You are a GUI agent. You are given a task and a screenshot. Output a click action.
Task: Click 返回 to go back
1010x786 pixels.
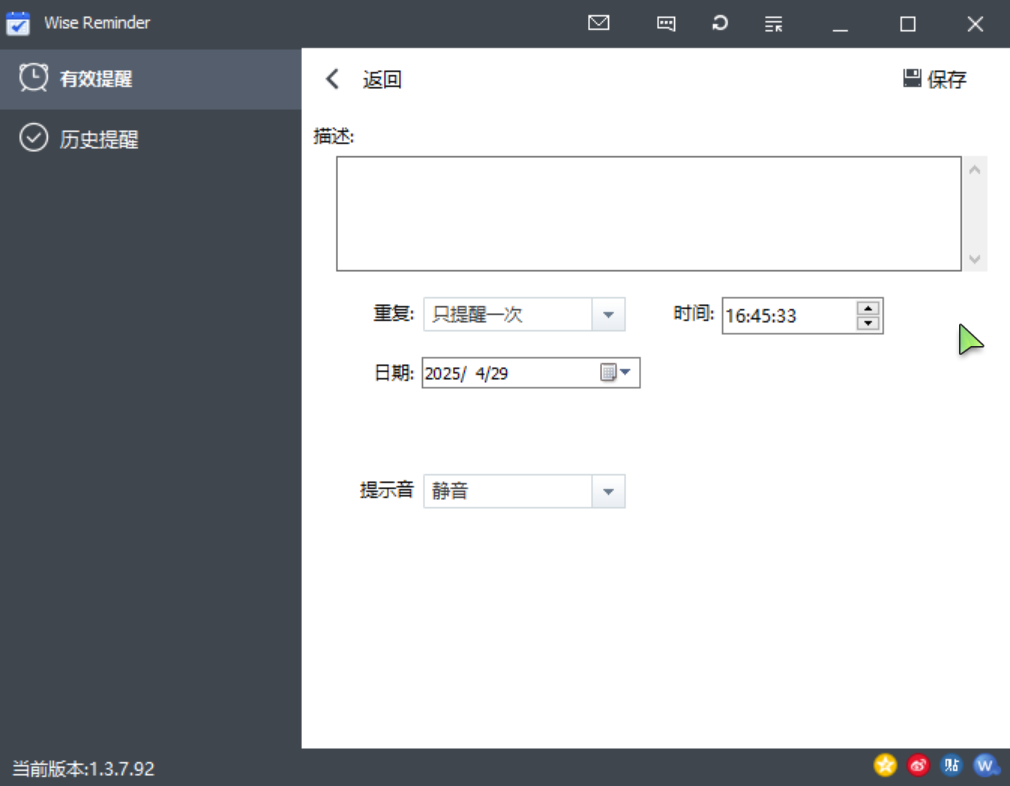(382, 79)
